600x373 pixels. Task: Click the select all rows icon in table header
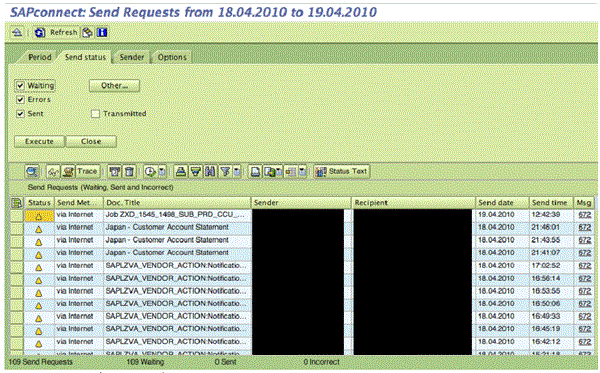tap(16, 203)
